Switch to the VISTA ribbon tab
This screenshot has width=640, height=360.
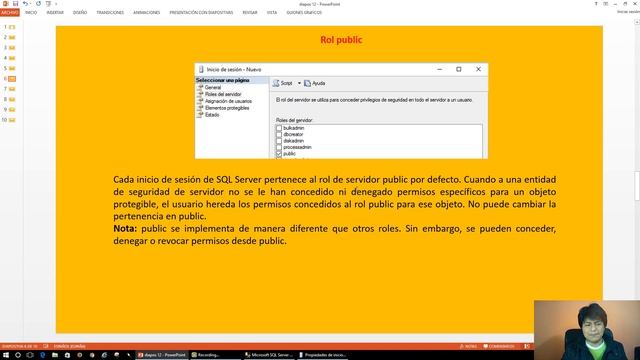tap(272, 13)
